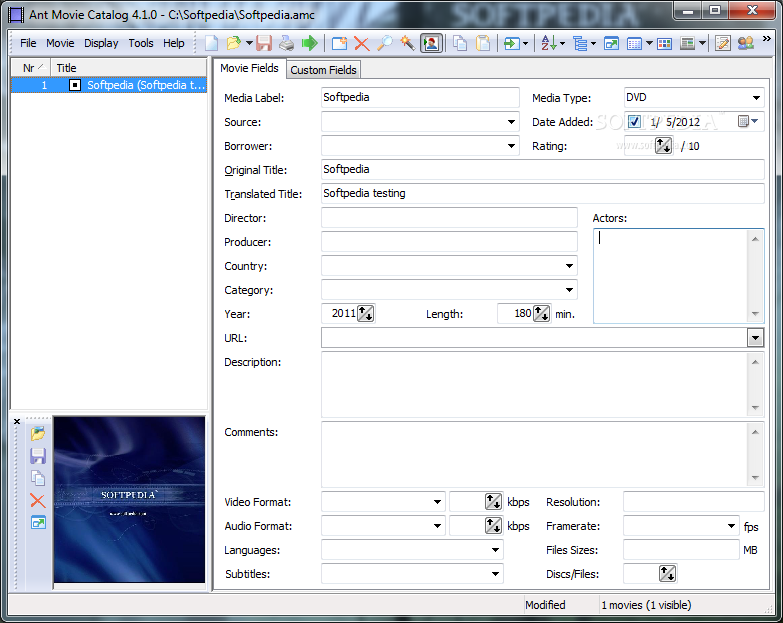Click the A-Z sort icon
The height and width of the screenshot is (623, 783).
(549, 43)
